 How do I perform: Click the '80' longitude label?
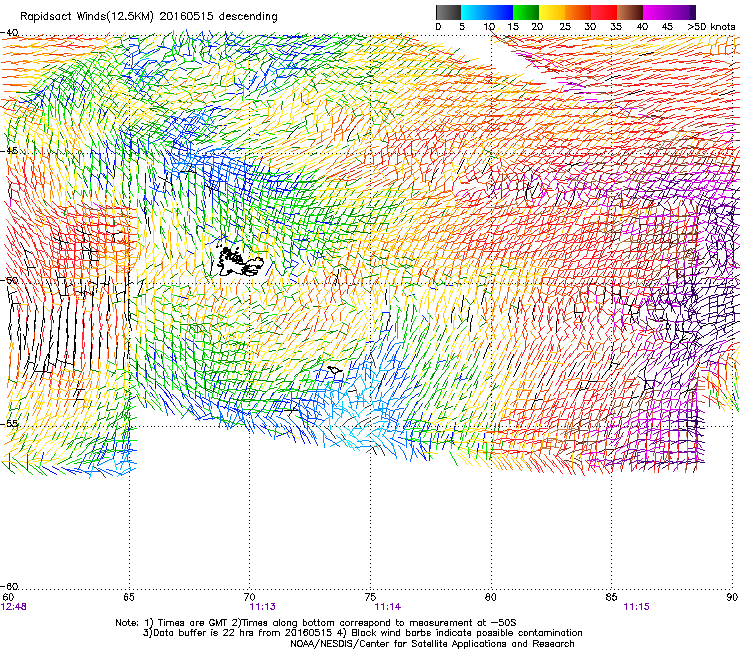[491, 597]
